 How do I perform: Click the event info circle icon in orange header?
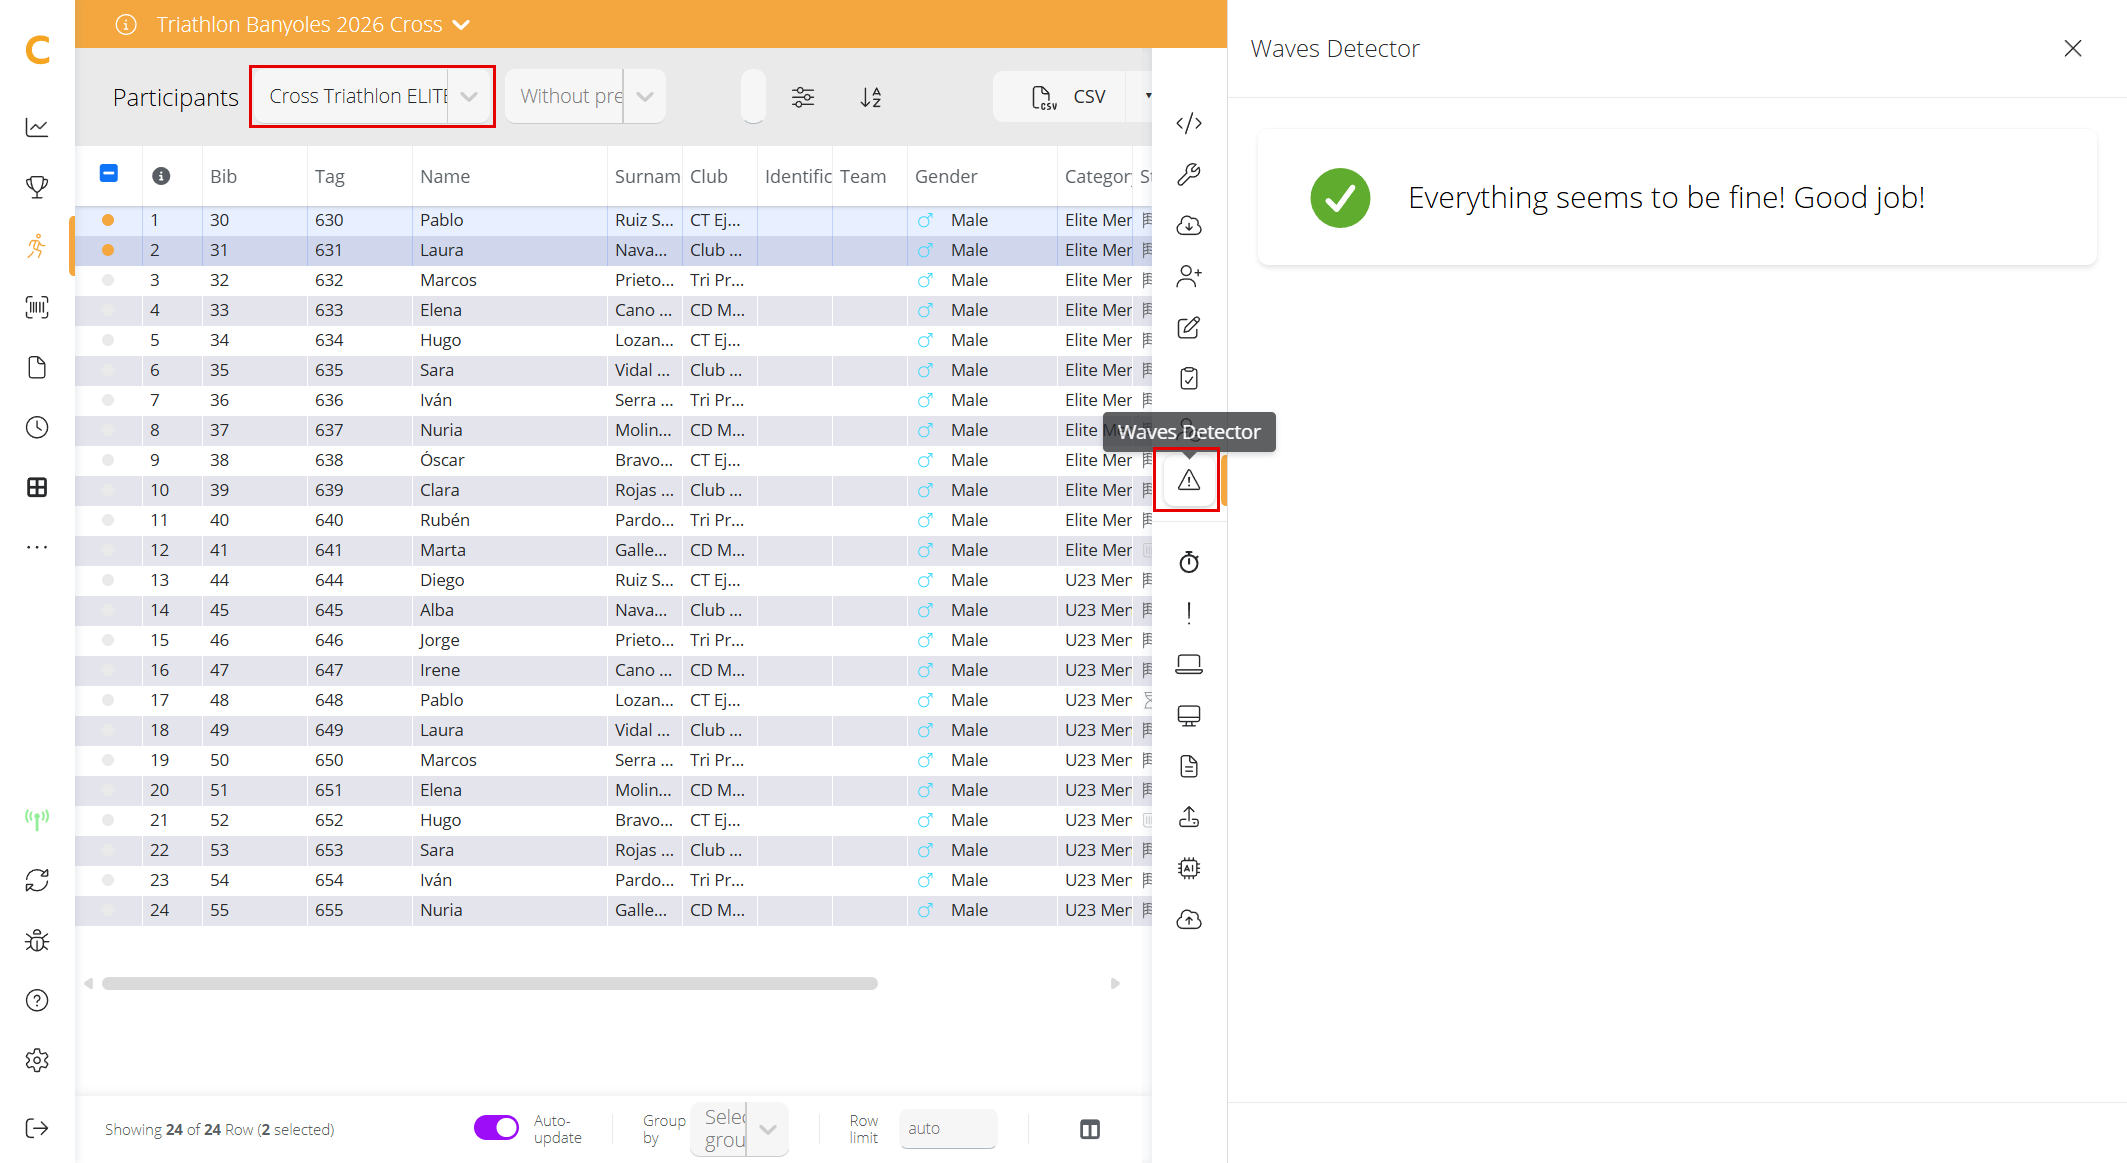(x=126, y=25)
